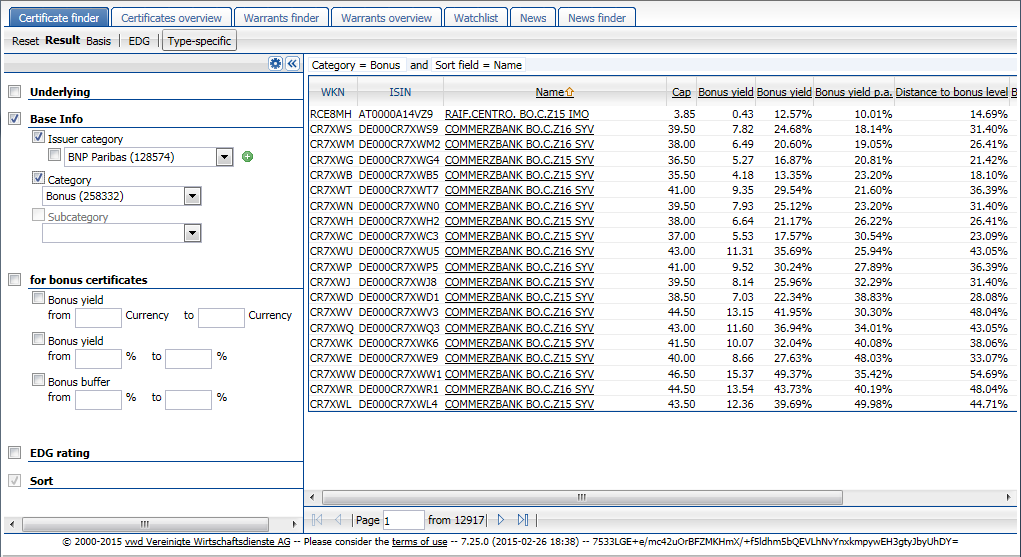Click the Reset button
The height and width of the screenshot is (557, 1021).
coord(25,41)
